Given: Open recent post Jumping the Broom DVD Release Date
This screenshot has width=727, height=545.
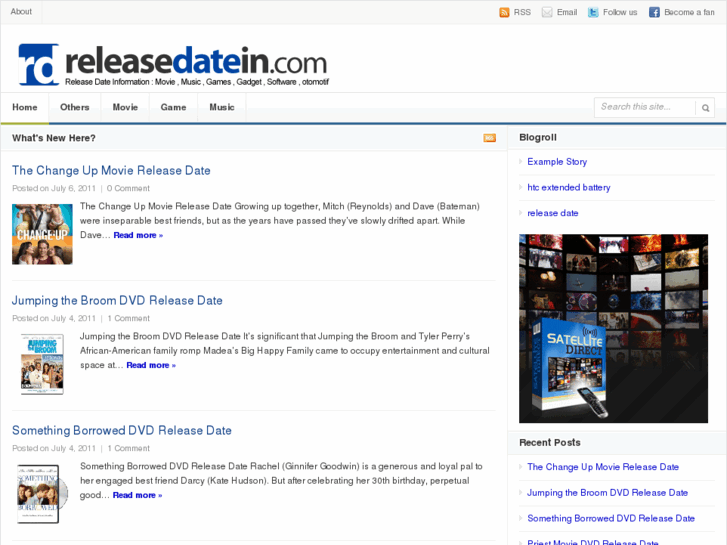Looking at the screenshot, I should pyautogui.click(x=607, y=493).
